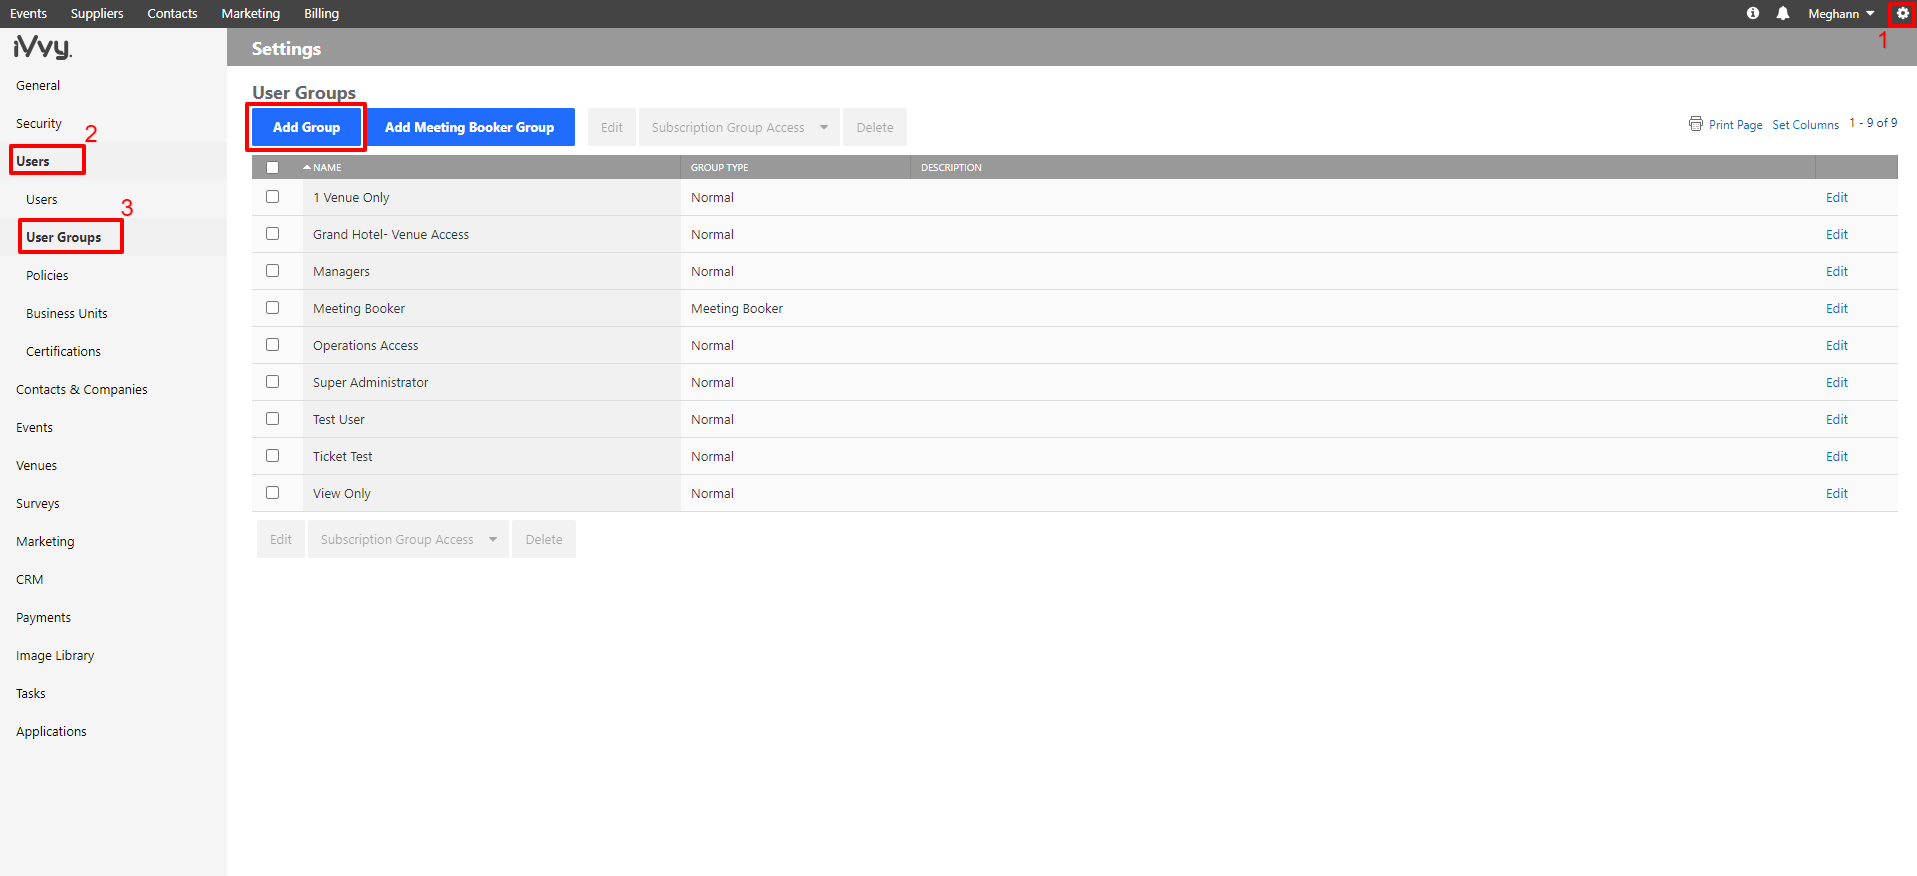Viewport: 1917px width, 876px height.
Task: Select Surveys in settings sidebar
Action: (38, 504)
